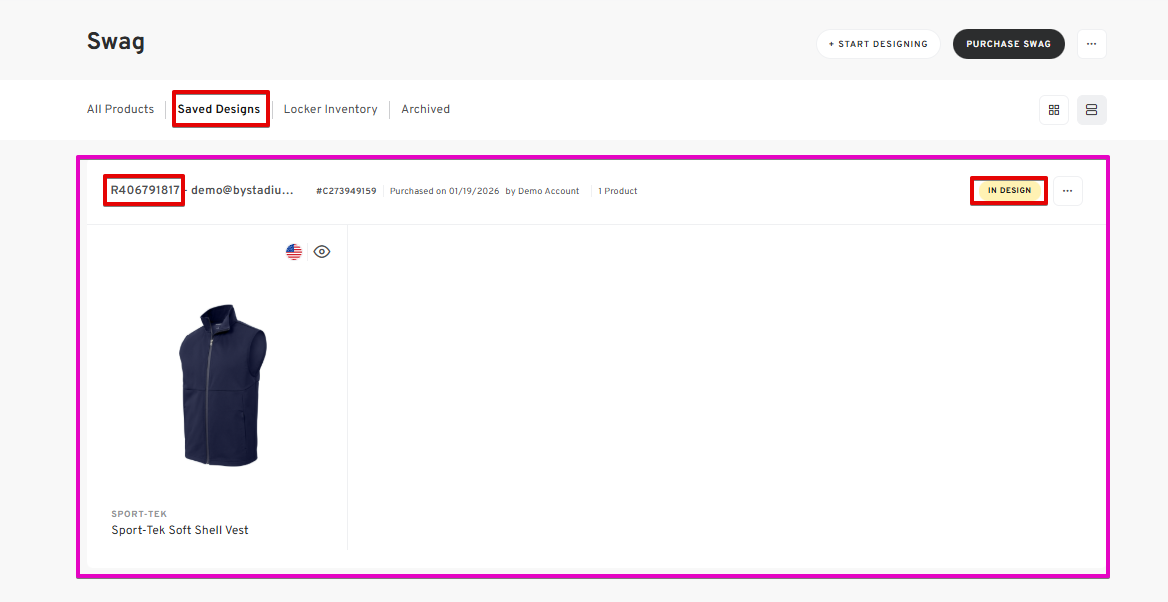Image resolution: width=1168 pixels, height=602 pixels.
Task: Click the 1 Product count label
Action: coord(617,191)
